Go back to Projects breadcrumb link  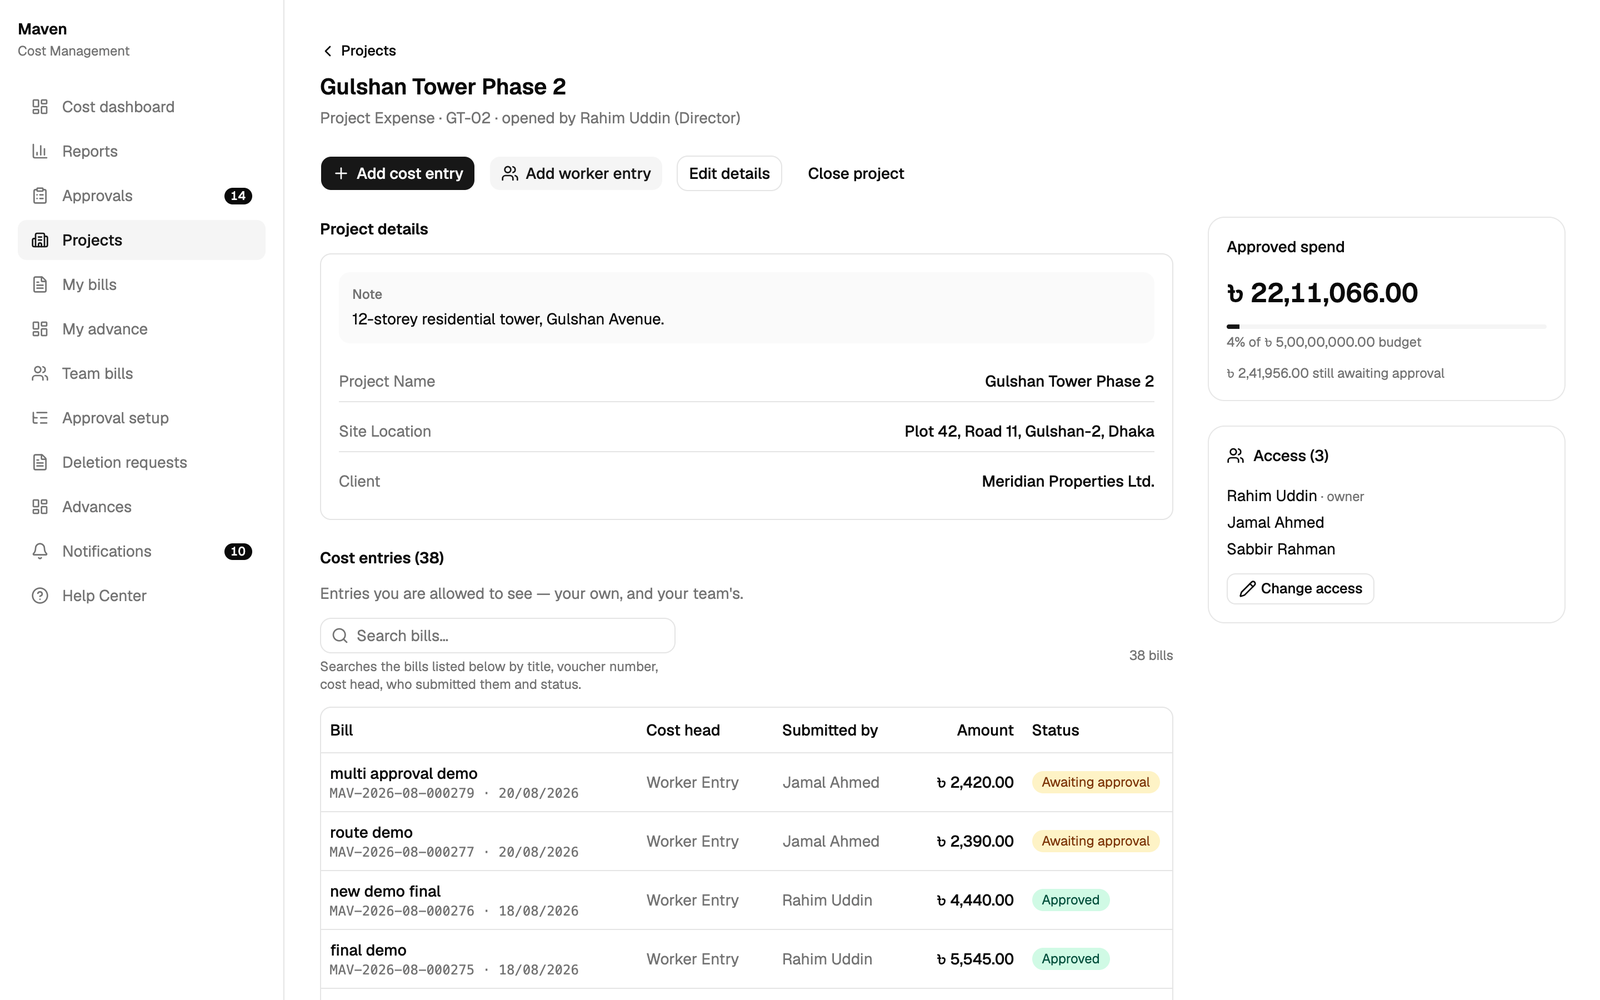359,51
